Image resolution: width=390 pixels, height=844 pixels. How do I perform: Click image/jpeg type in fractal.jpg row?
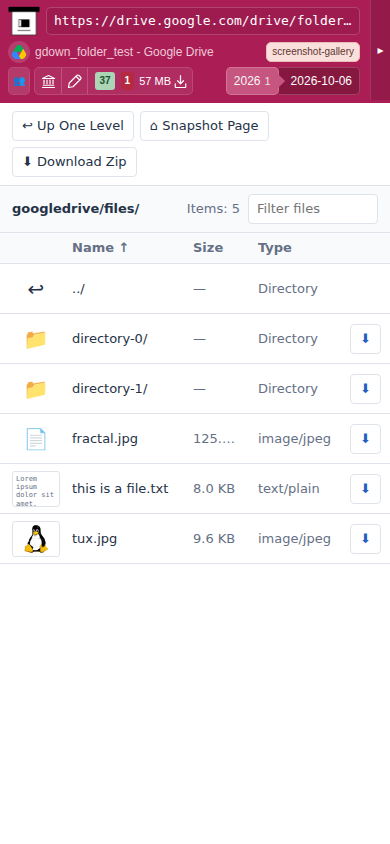(x=294, y=439)
